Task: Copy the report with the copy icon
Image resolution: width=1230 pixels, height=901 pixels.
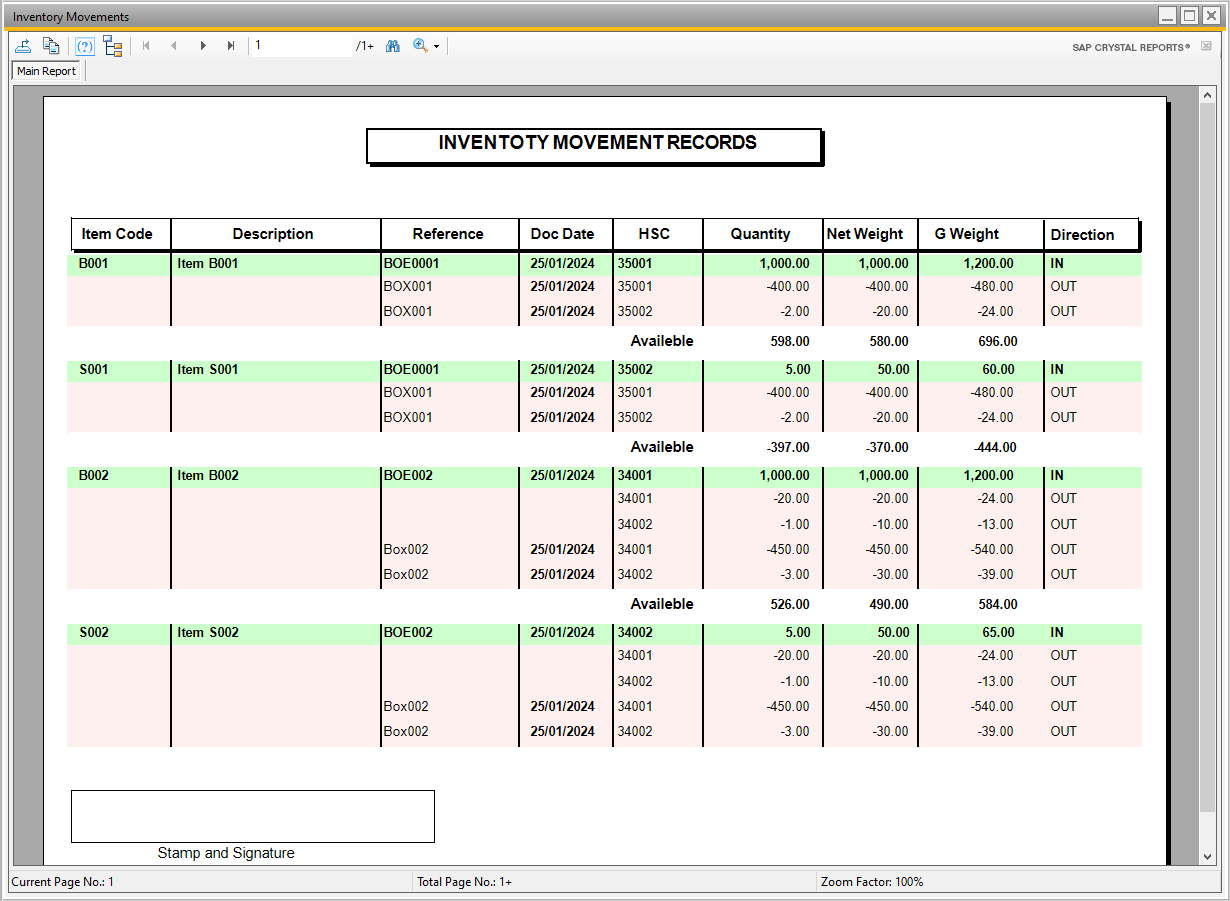Action: point(51,46)
